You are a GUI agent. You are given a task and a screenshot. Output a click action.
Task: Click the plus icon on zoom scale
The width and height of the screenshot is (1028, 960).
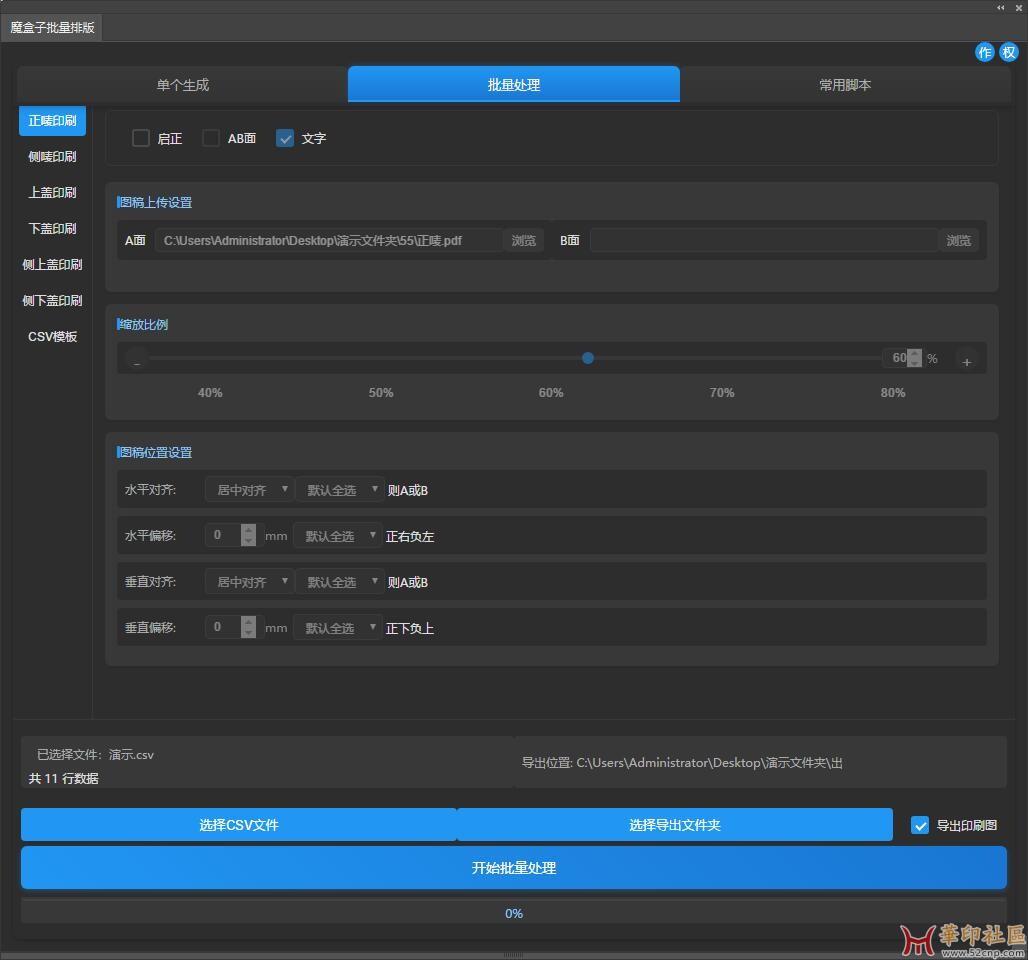click(966, 362)
